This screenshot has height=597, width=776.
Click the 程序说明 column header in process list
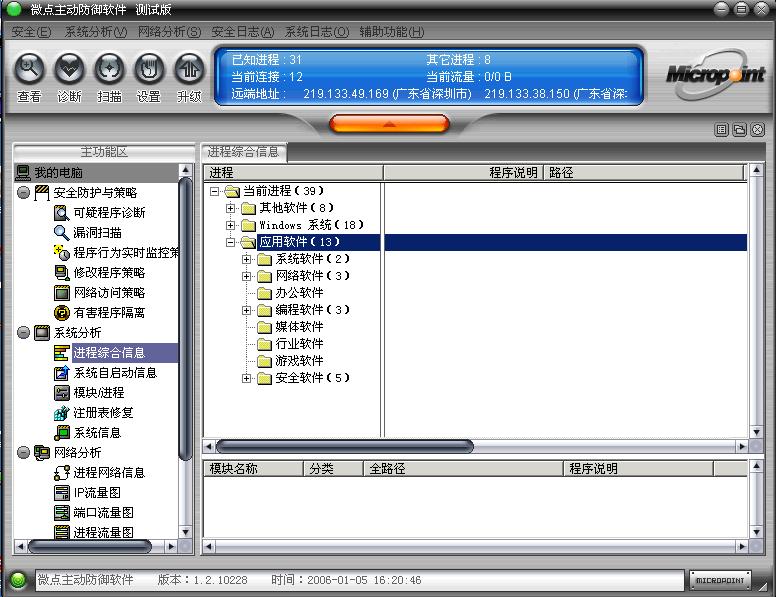[x=464, y=173]
